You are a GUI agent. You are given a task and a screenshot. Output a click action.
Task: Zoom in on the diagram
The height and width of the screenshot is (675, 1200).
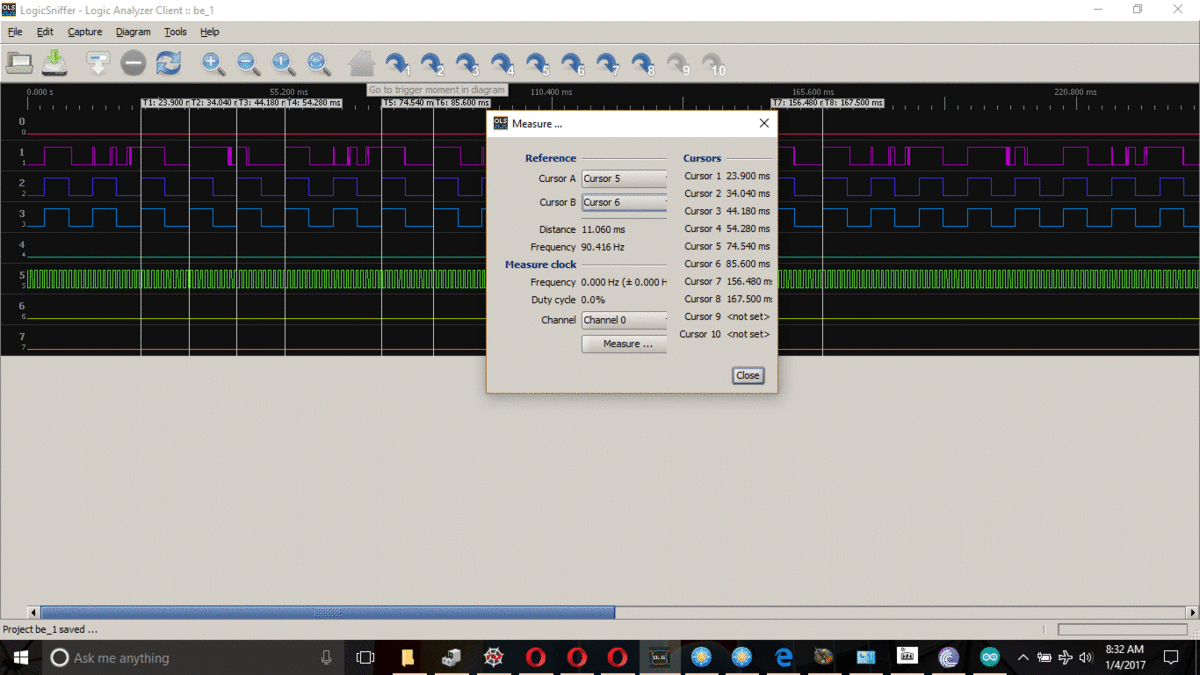[x=212, y=63]
